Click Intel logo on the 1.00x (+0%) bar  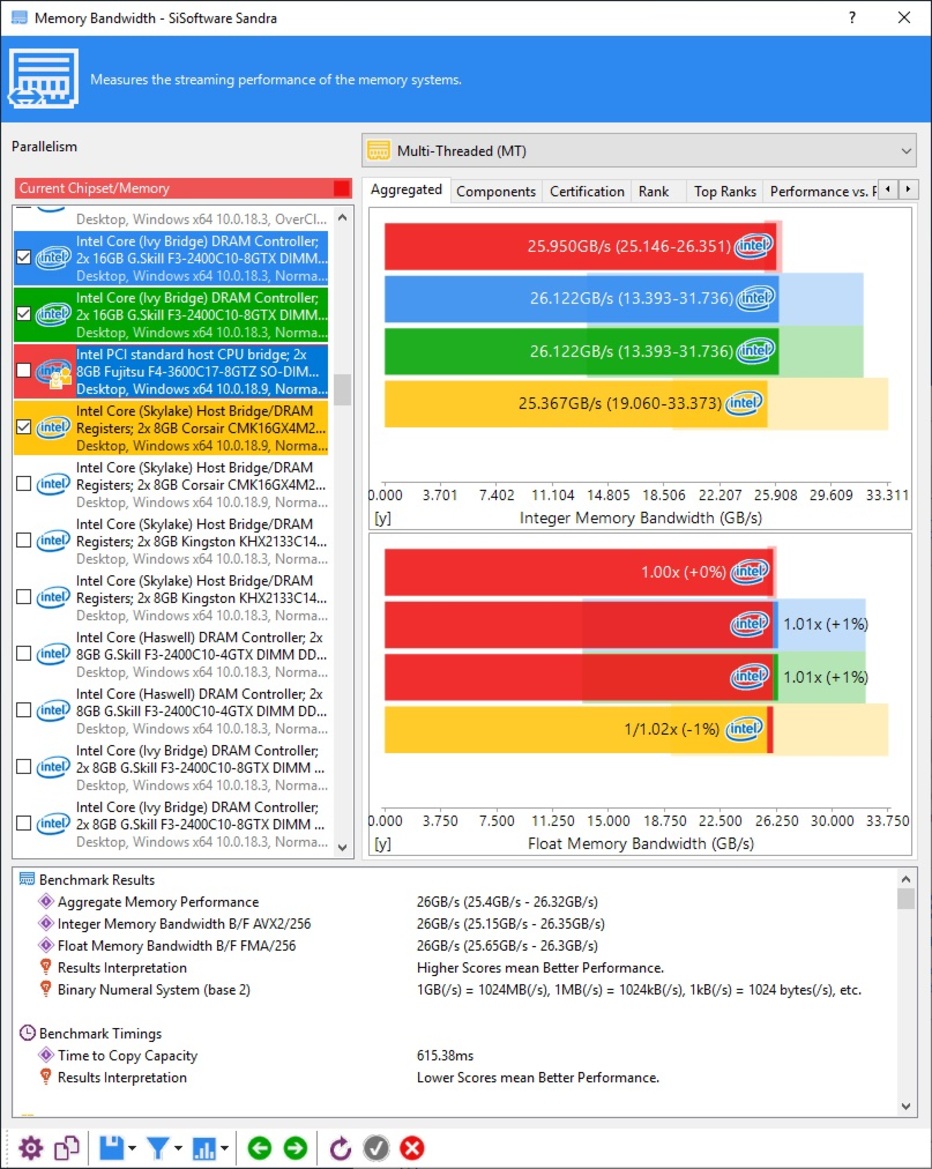coord(749,572)
